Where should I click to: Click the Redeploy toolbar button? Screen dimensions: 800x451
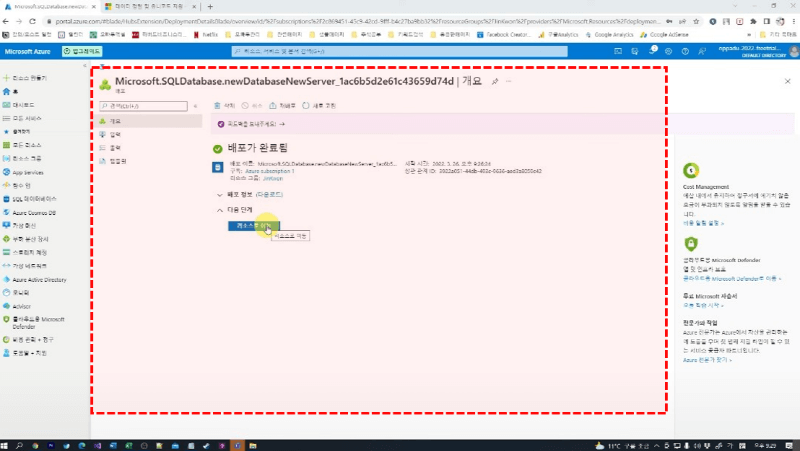click(282, 106)
